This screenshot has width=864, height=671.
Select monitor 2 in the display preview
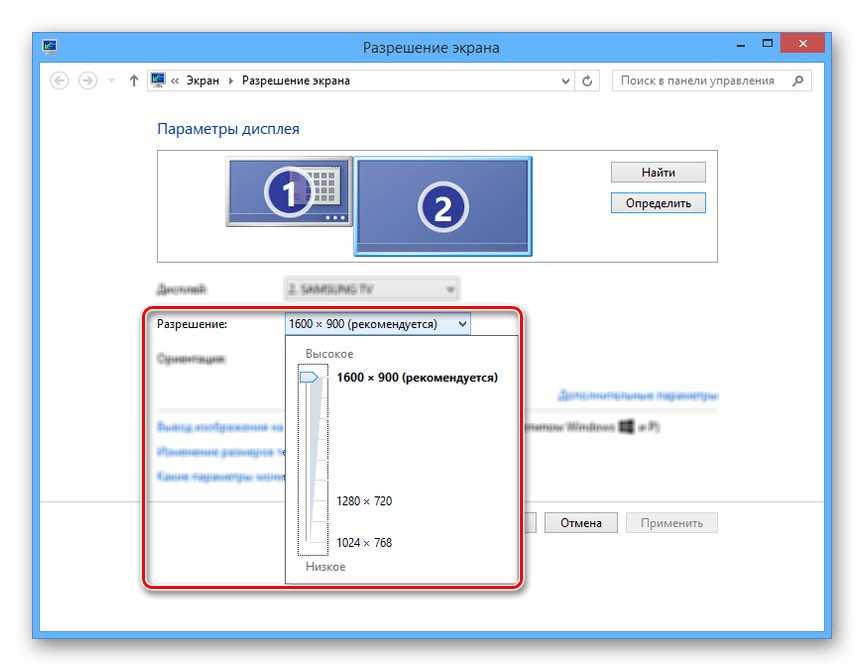pos(442,205)
